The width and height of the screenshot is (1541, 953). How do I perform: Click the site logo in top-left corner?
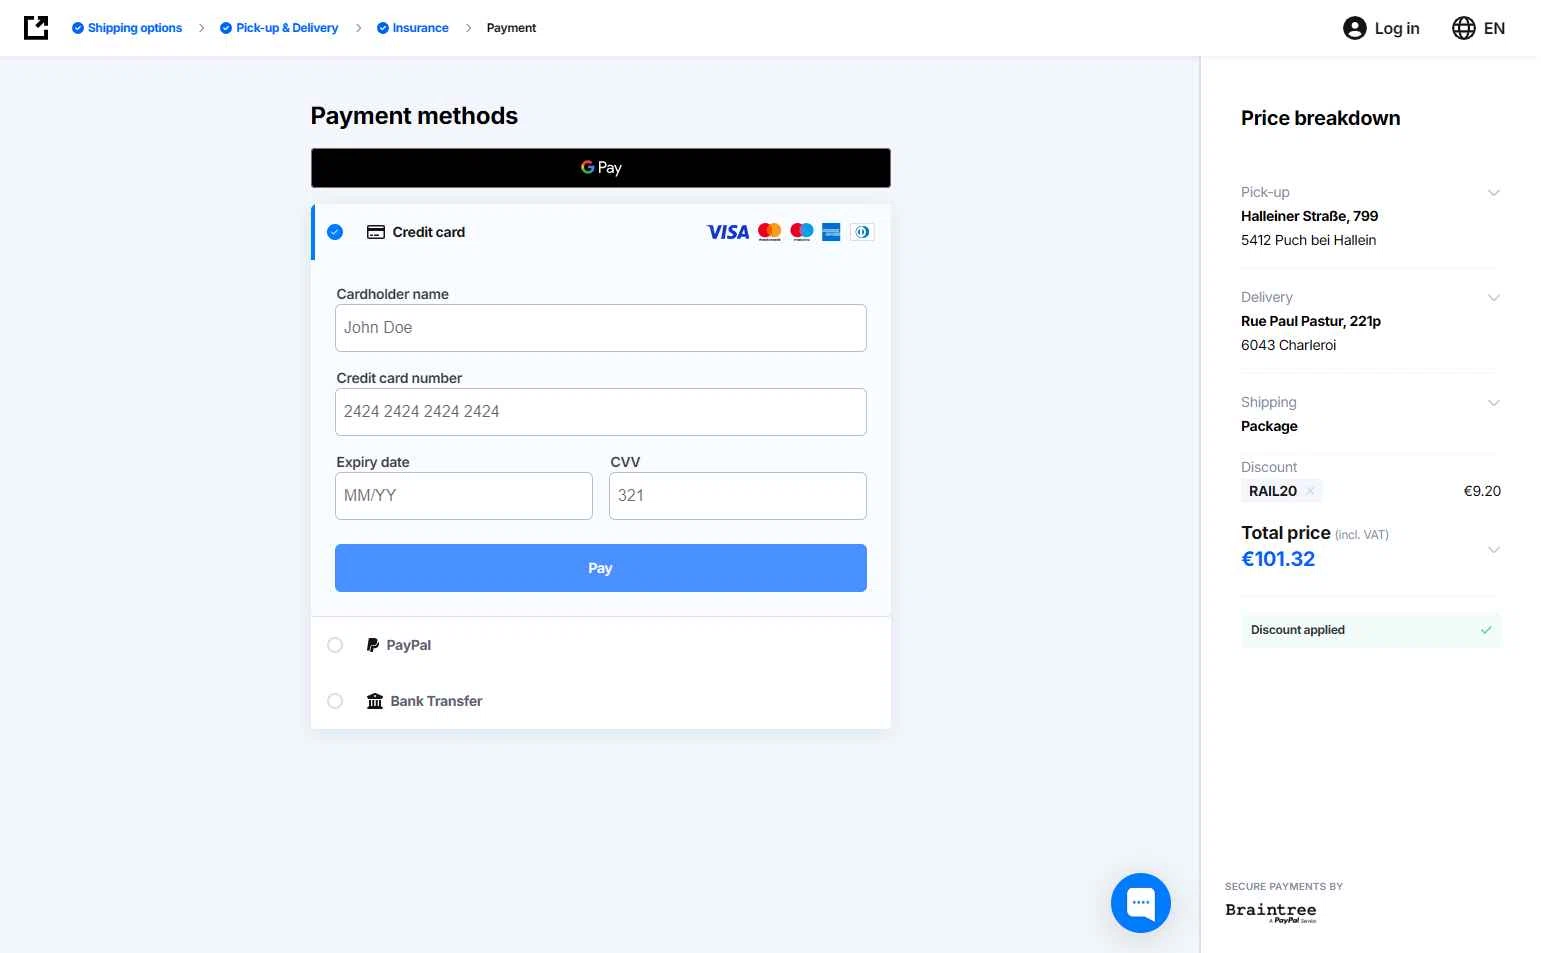(x=36, y=28)
